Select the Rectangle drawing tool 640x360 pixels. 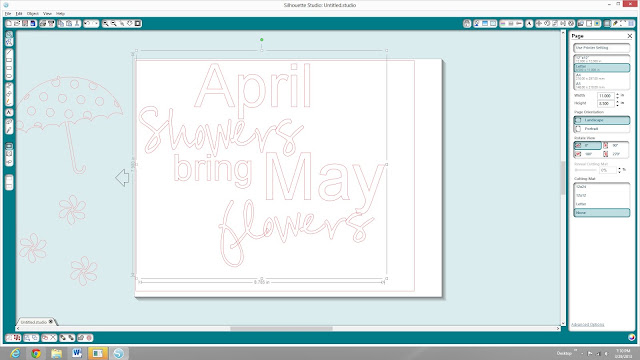pyautogui.click(x=9, y=60)
